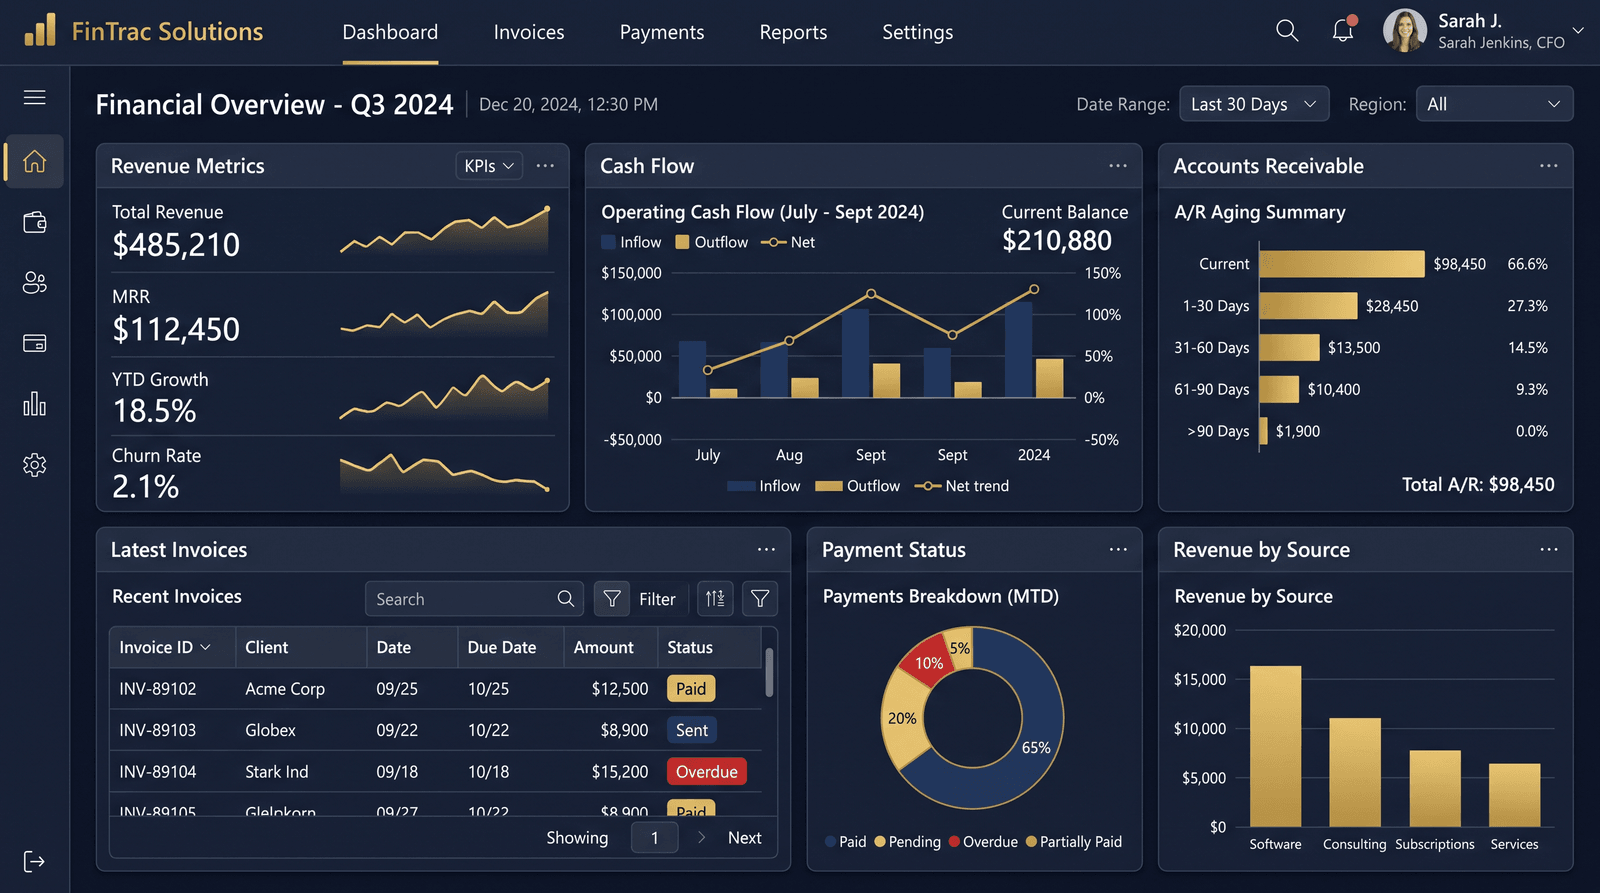
Task: Open the wallet icon in sidebar
Action: [35, 222]
